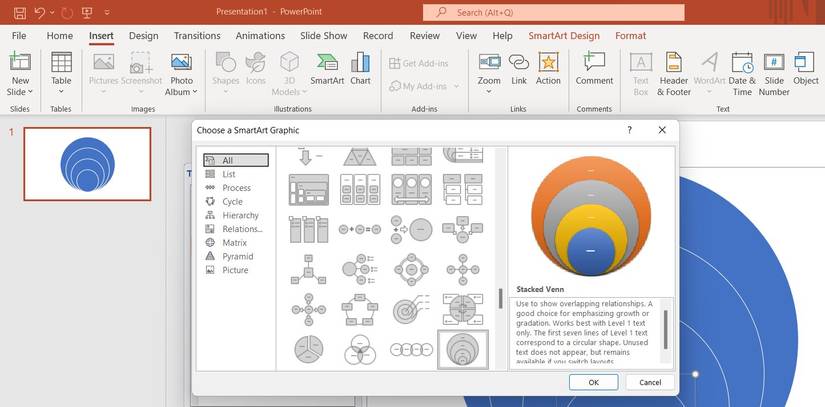Click the Save icon in title bar
This screenshot has height=407, width=825.
20,13
